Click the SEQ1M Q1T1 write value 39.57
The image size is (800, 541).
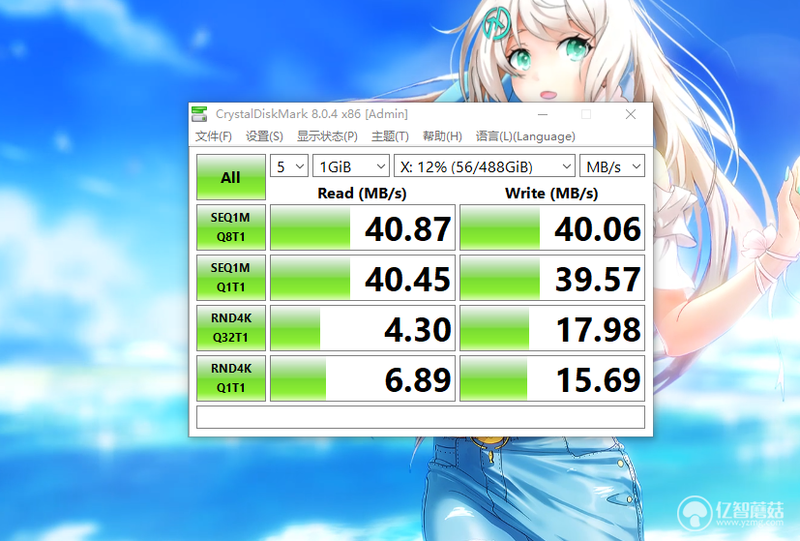click(x=552, y=278)
